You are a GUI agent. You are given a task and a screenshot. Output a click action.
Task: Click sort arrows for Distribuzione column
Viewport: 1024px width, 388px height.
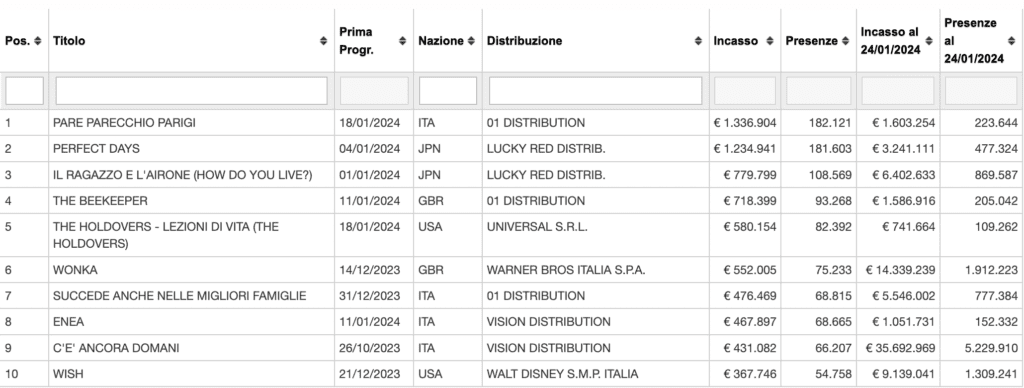[699, 40]
